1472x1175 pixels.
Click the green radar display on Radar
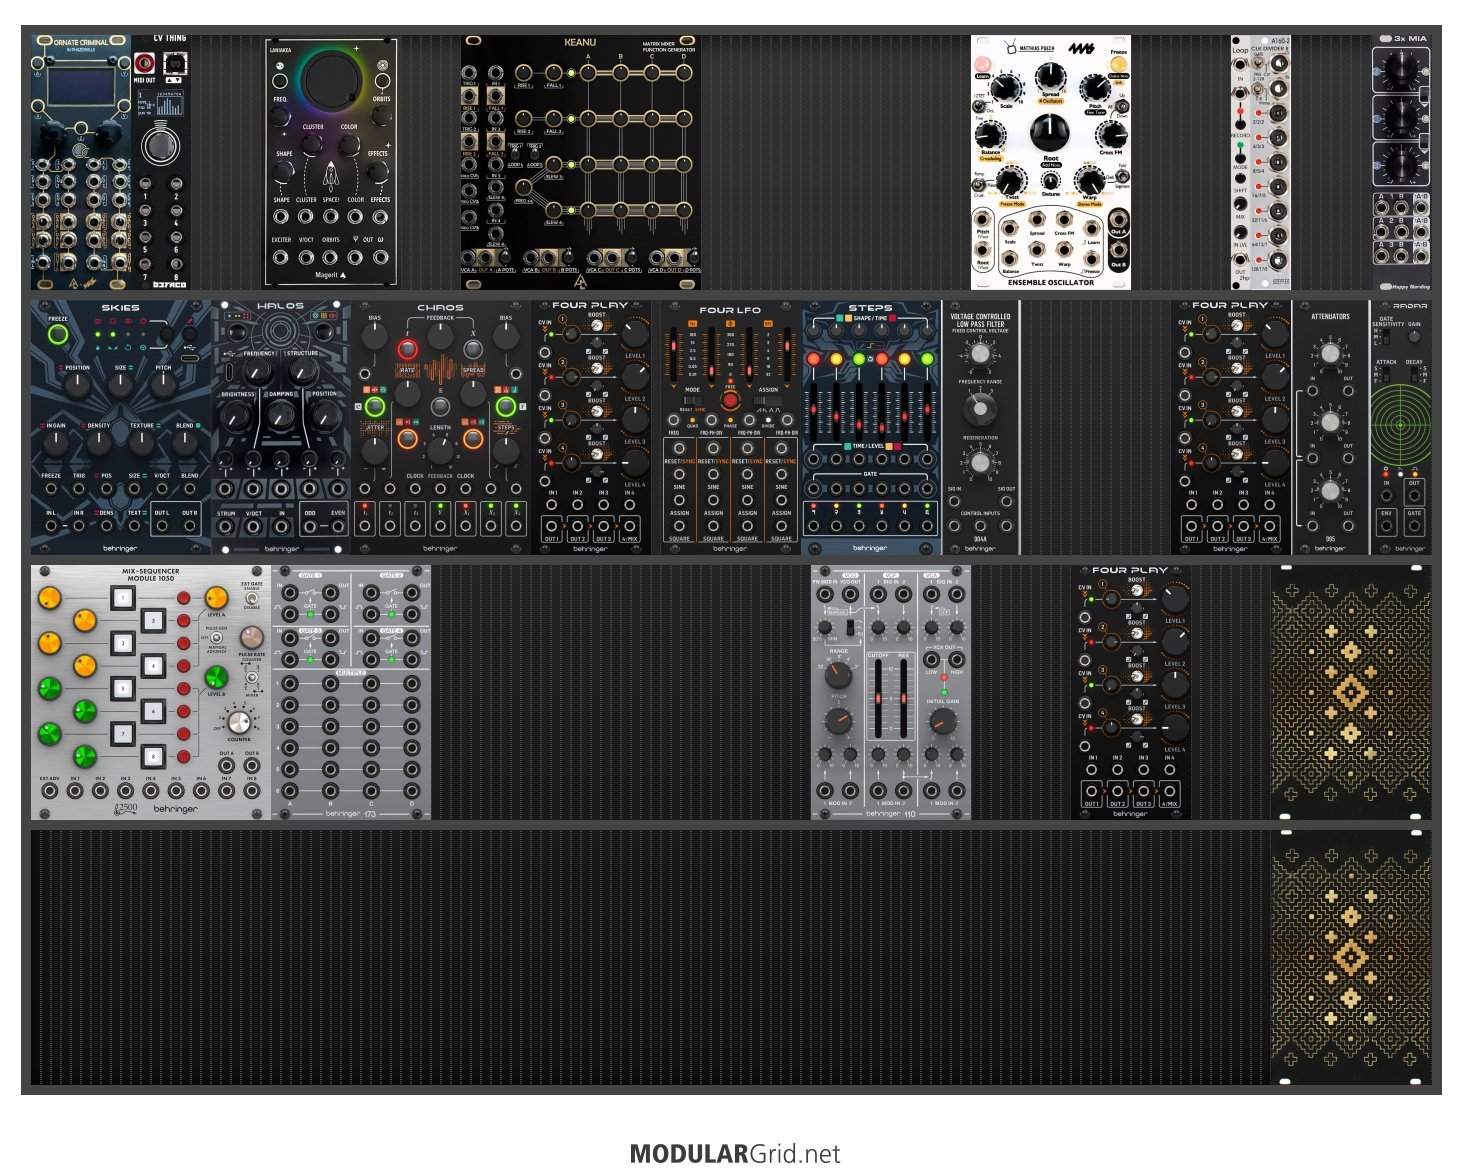coord(1400,425)
